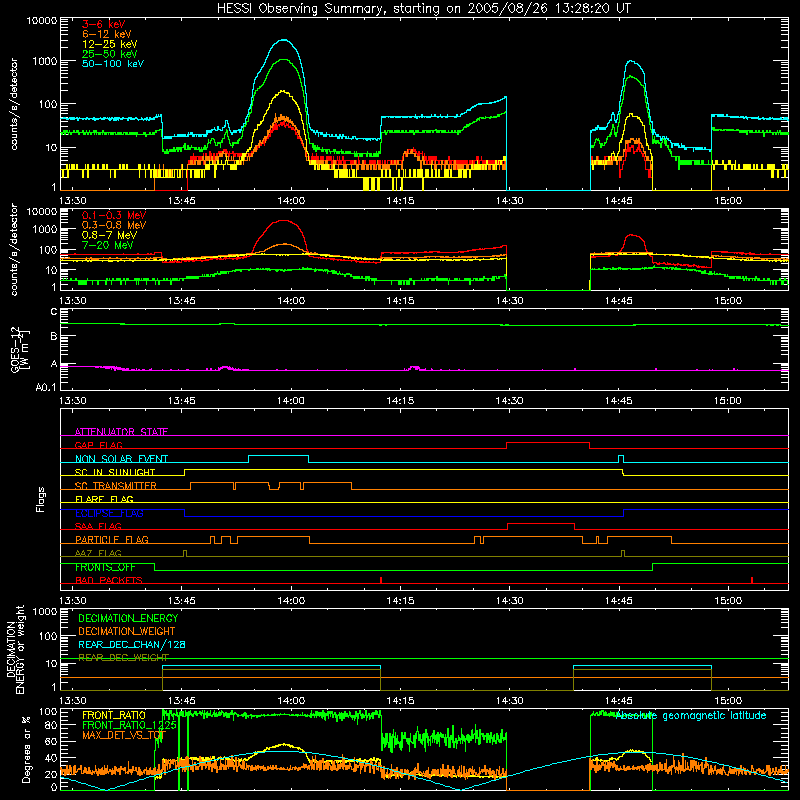Click the FRONT_RATIO legend entry
Image resolution: width=800 pixels, height=800 pixels.
[114, 715]
